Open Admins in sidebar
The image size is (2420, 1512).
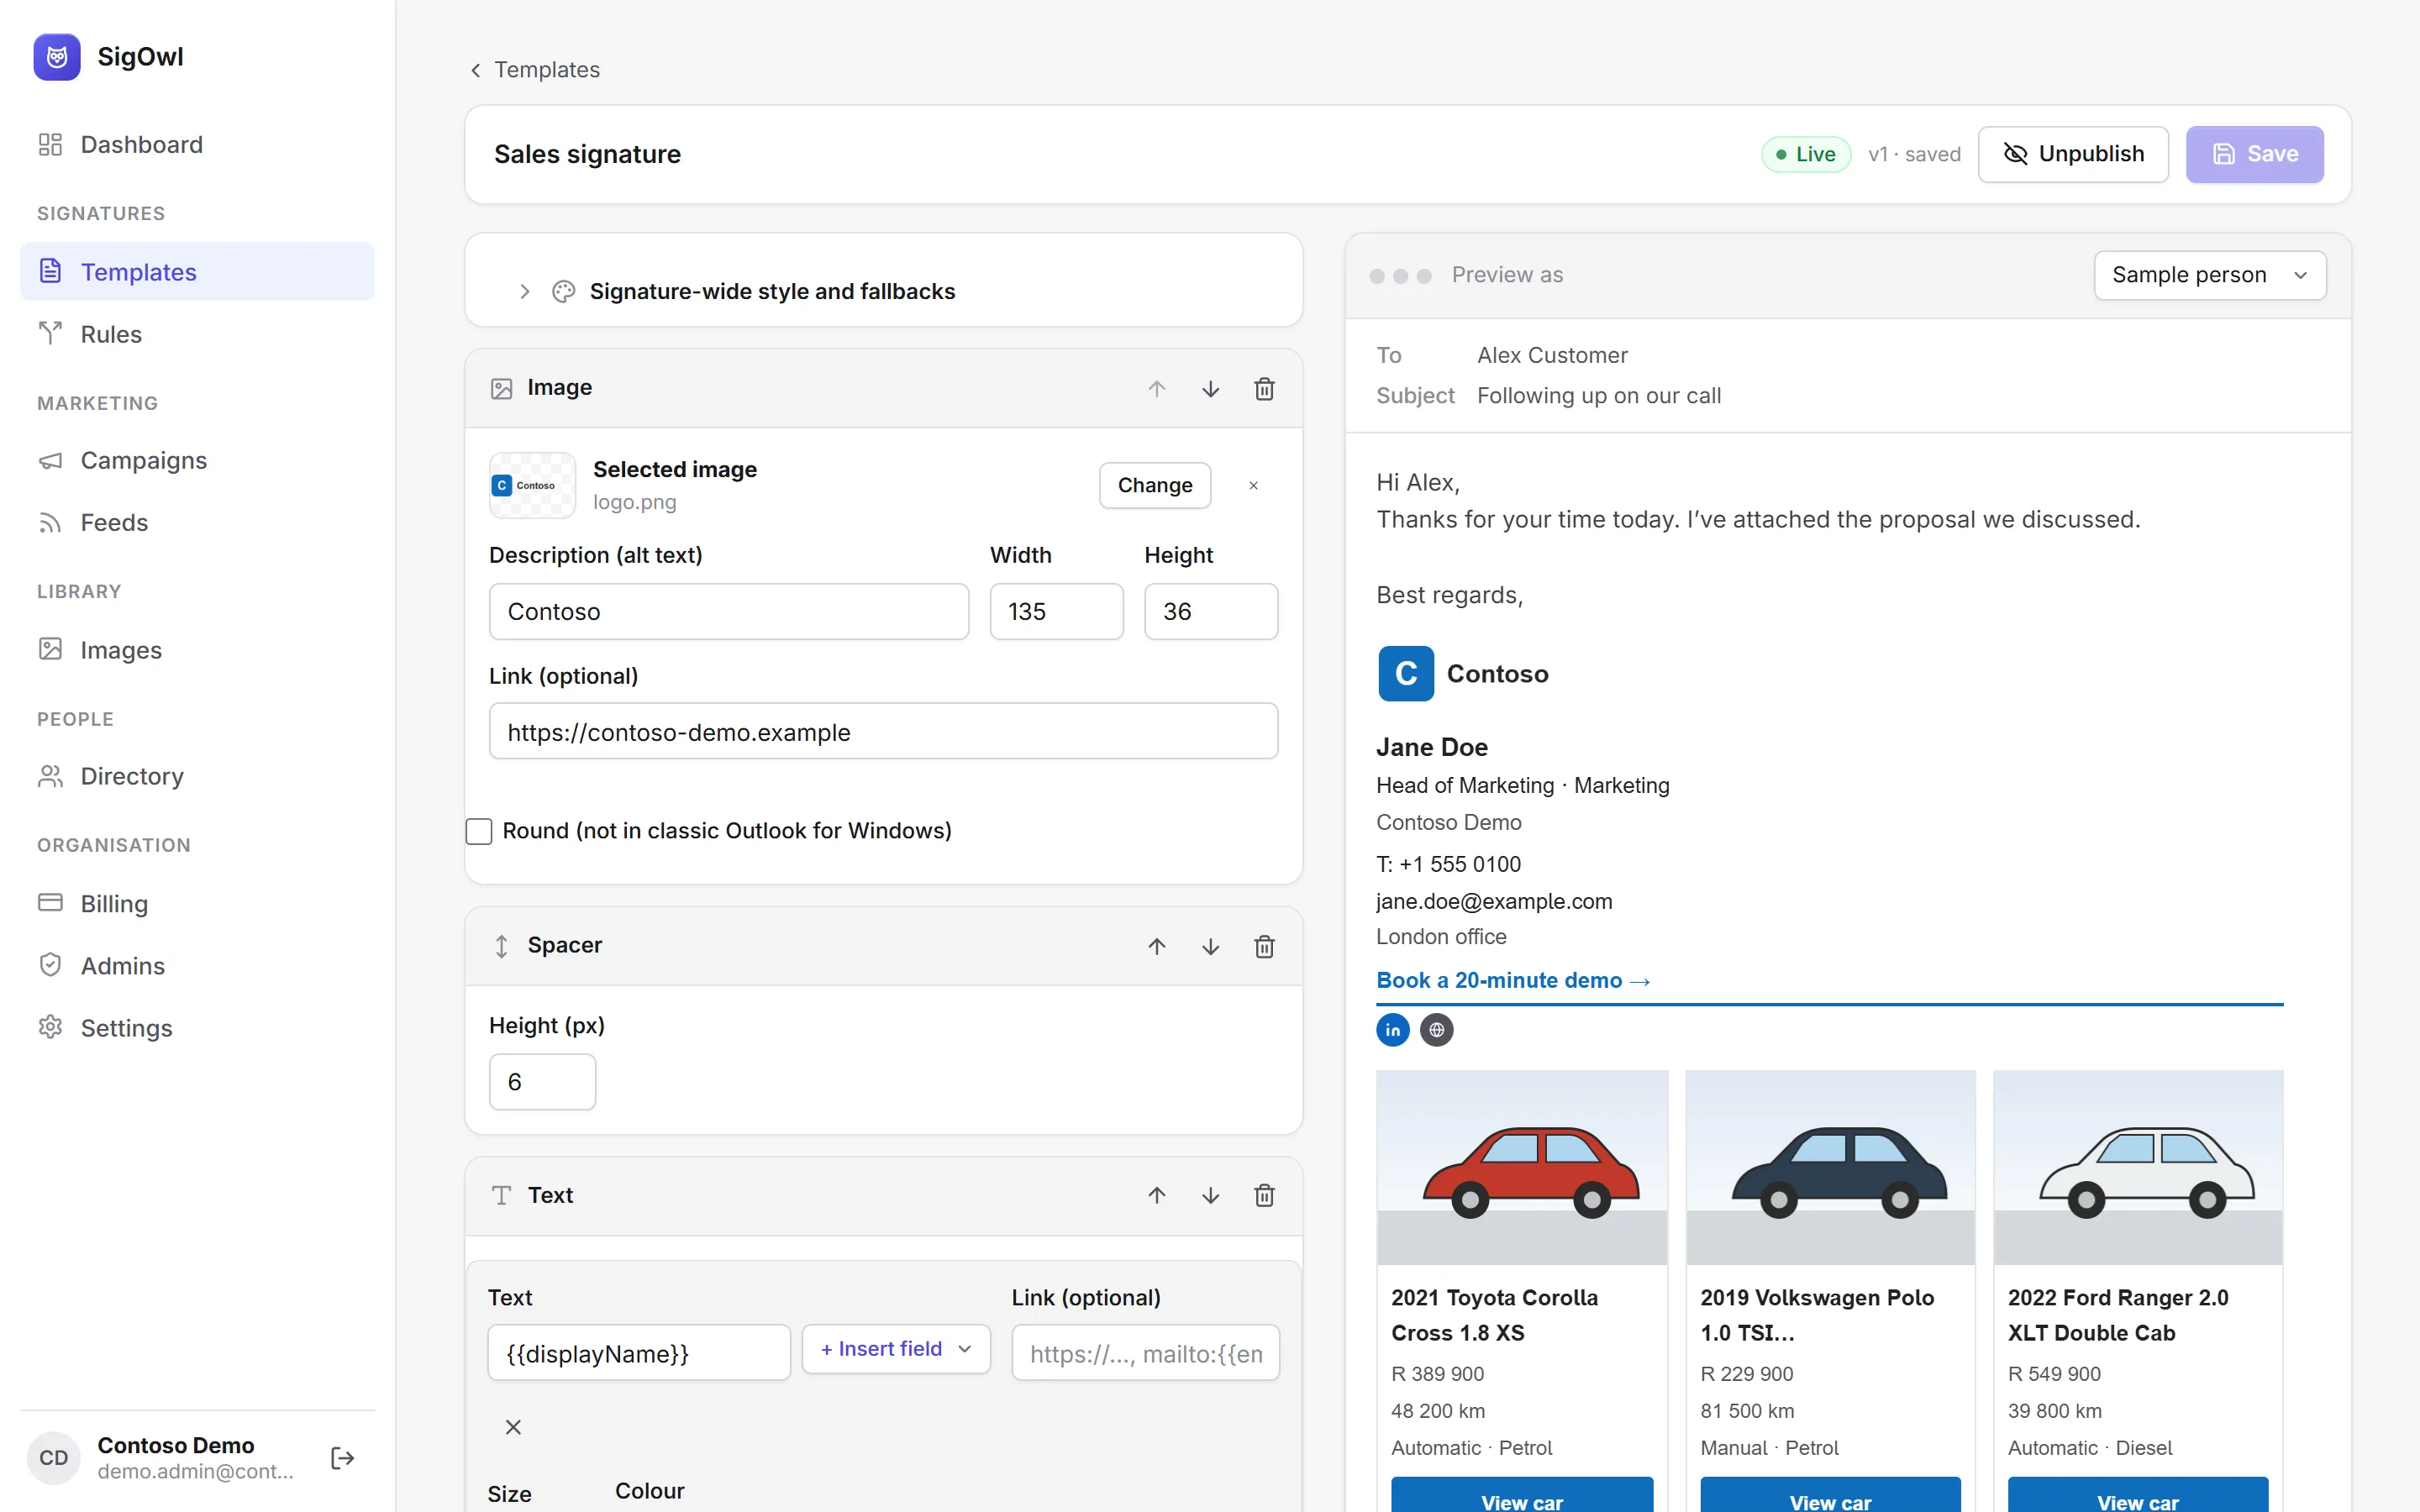coord(197,965)
